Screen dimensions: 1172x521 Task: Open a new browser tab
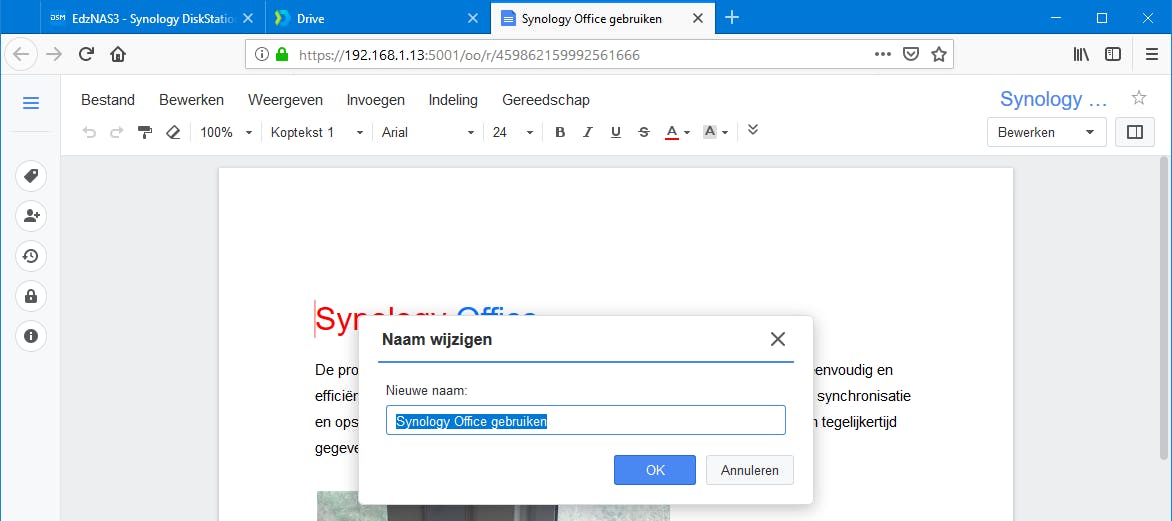click(x=732, y=18)
